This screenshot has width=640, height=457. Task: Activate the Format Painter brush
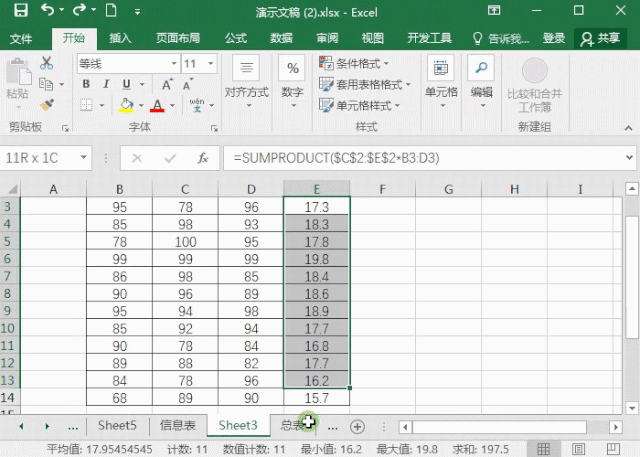pos(47,105)
